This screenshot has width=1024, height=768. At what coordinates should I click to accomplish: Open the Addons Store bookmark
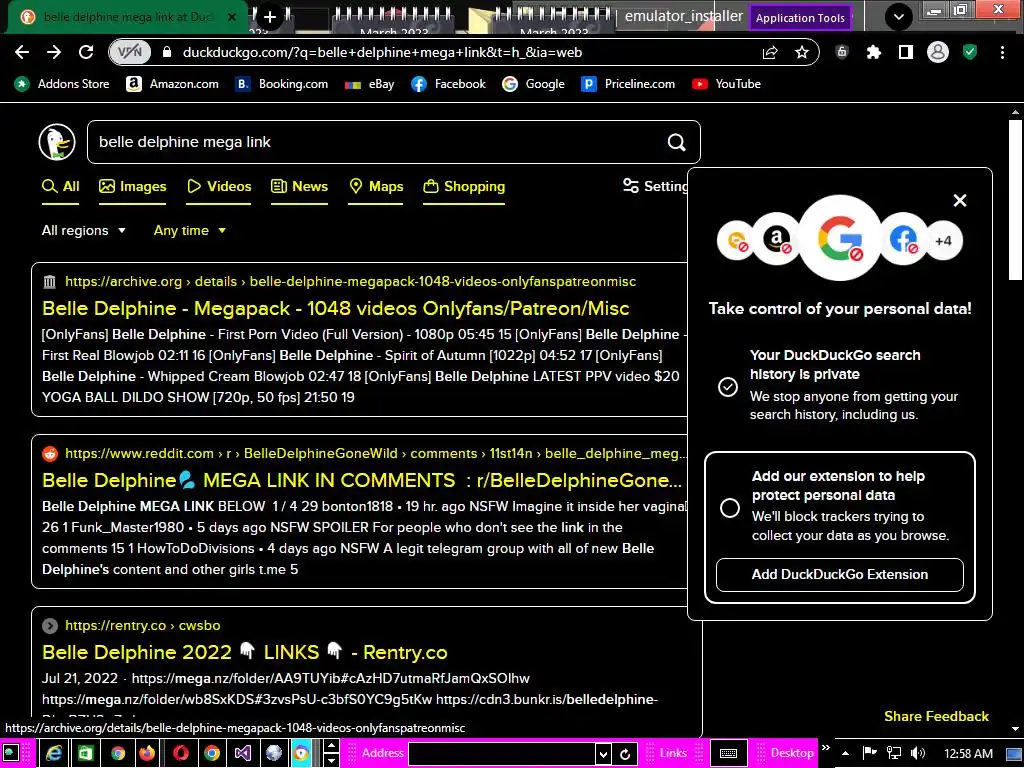[62, 84]
